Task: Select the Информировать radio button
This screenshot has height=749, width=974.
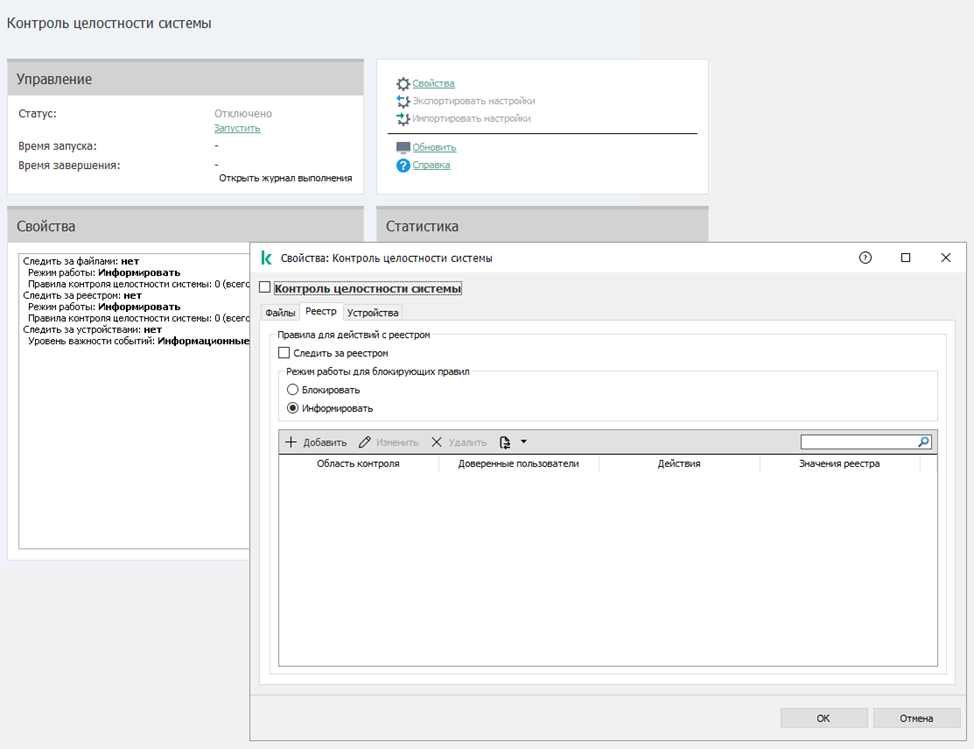Action: point(292,408)
